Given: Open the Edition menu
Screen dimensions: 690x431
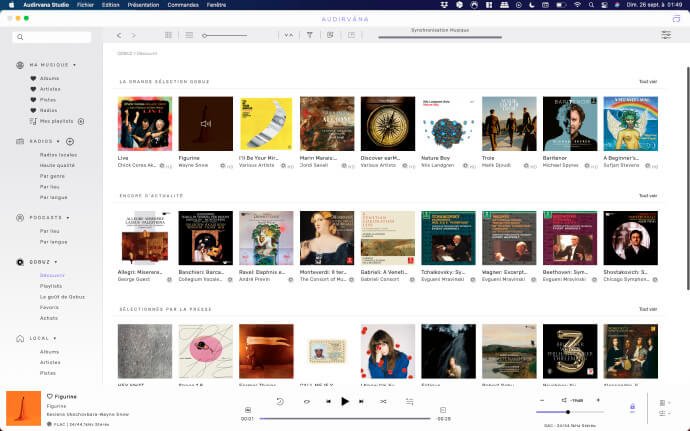Looking at the screenshot, I should [x=110, y=5].
